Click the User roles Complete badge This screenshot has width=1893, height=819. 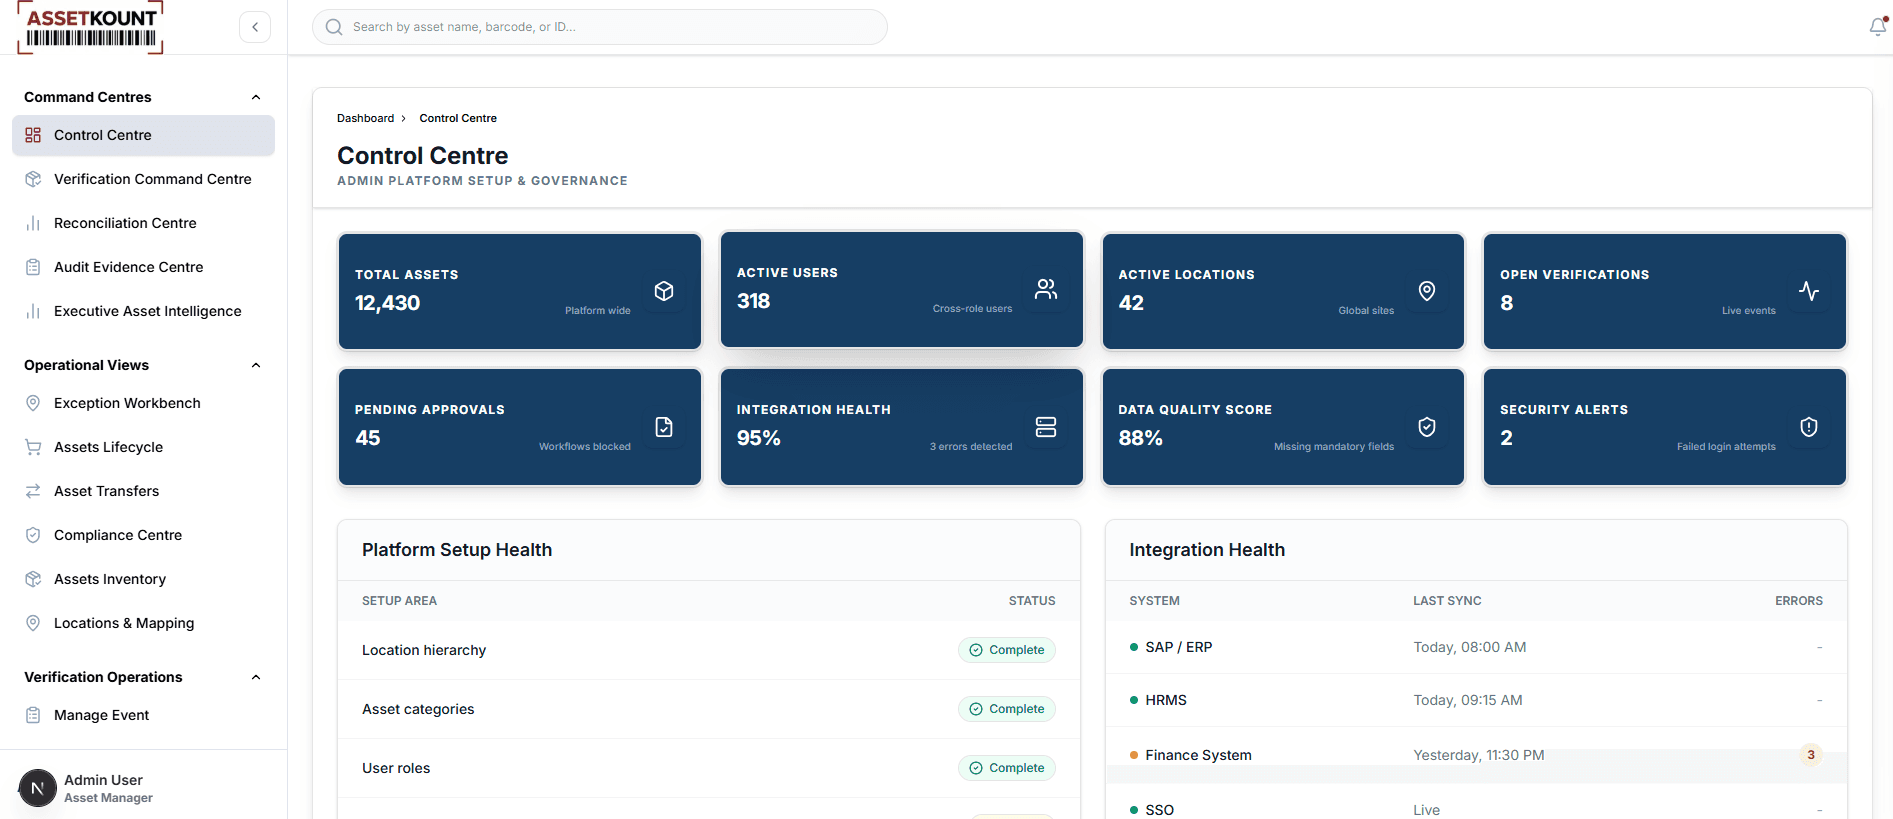(x=1007, y=768)
